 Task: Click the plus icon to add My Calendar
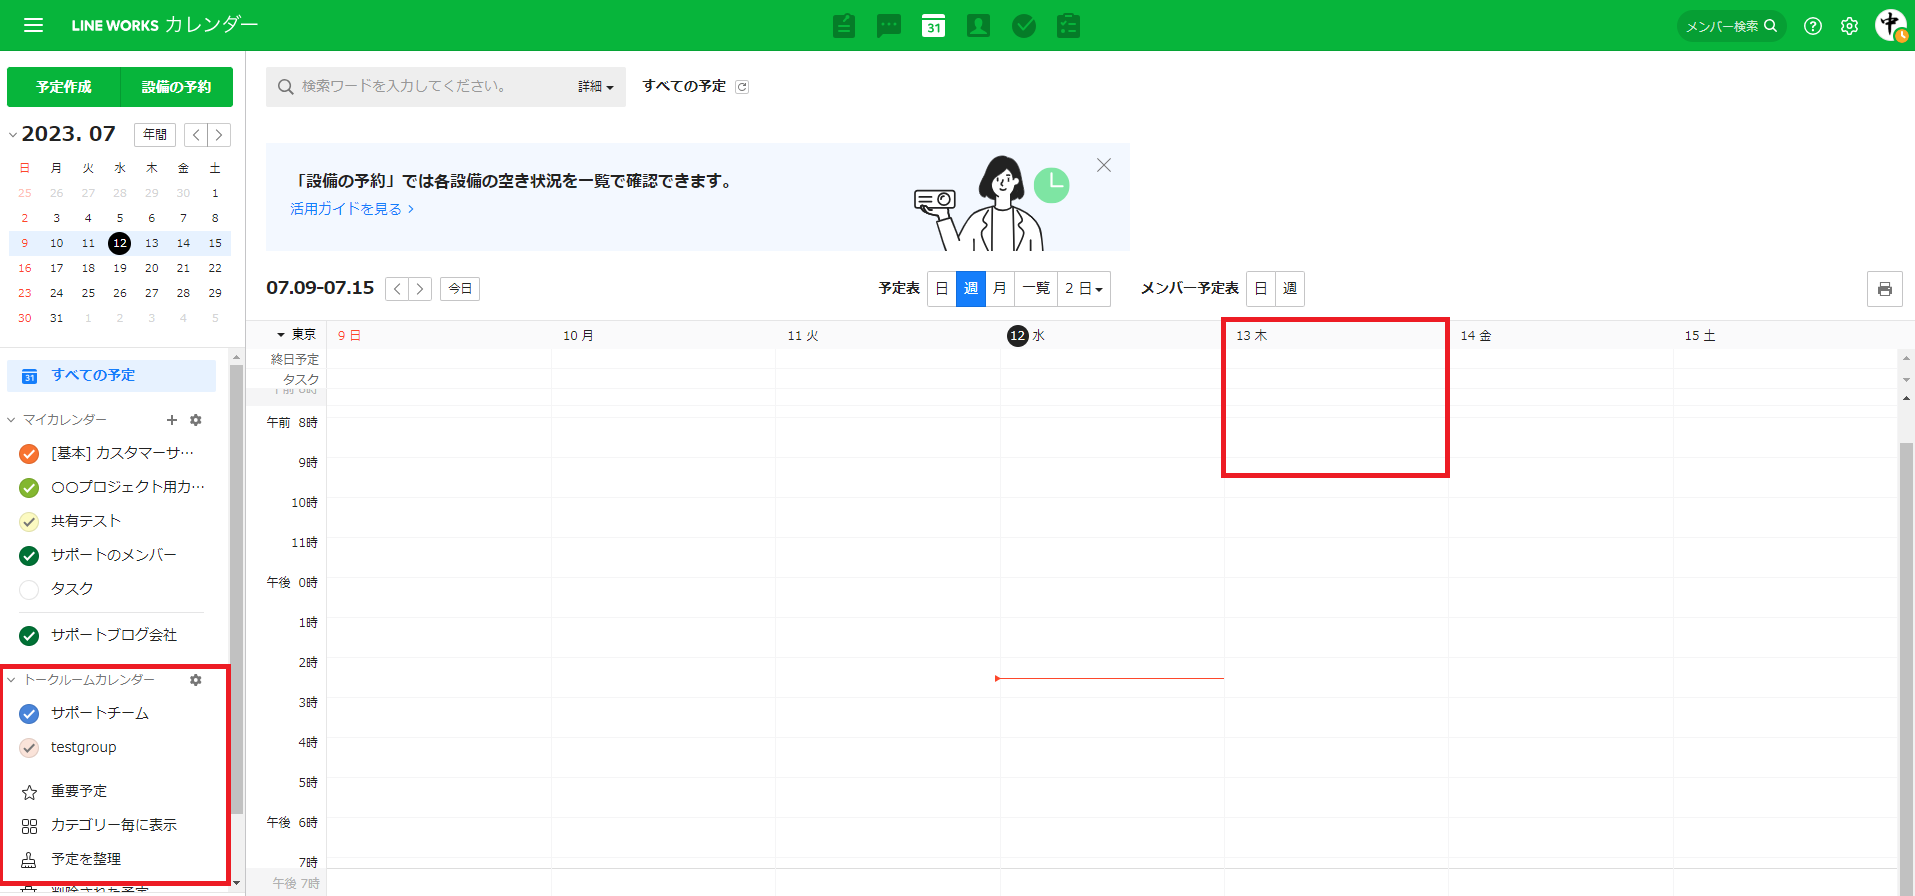pos(172,420)
